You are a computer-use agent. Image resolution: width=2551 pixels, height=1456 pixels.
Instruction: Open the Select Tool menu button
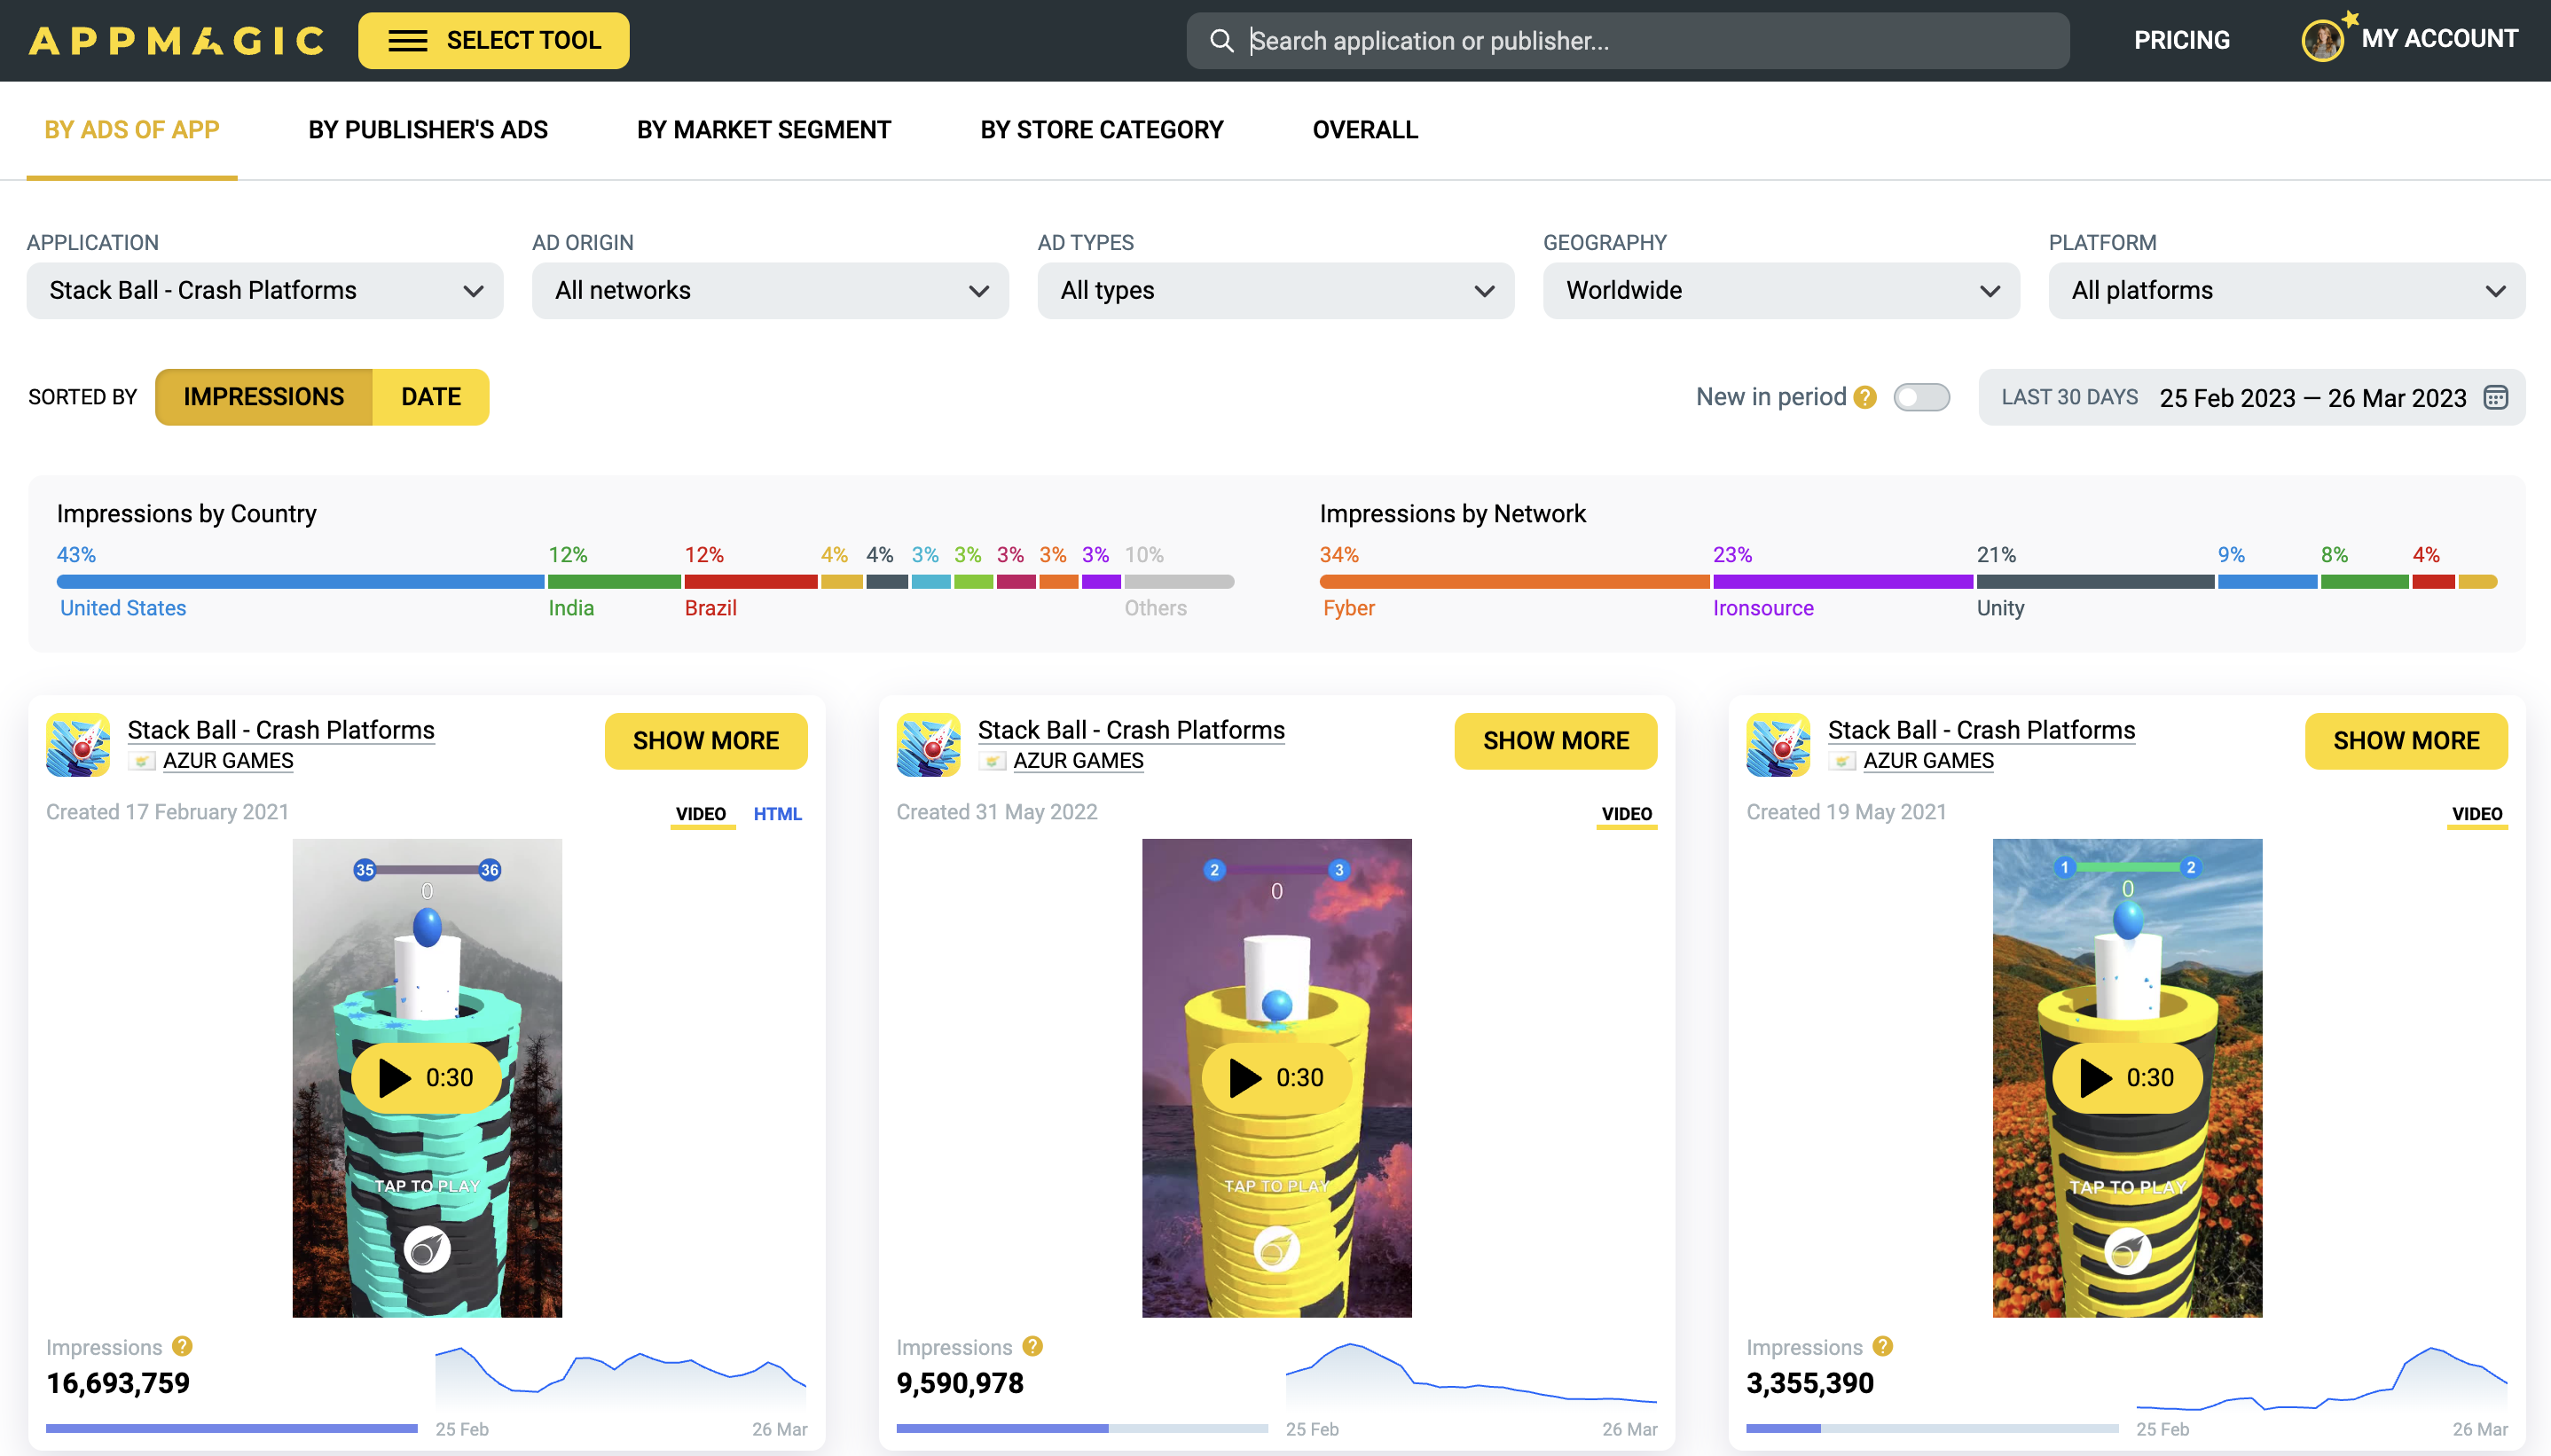point(494,41)
